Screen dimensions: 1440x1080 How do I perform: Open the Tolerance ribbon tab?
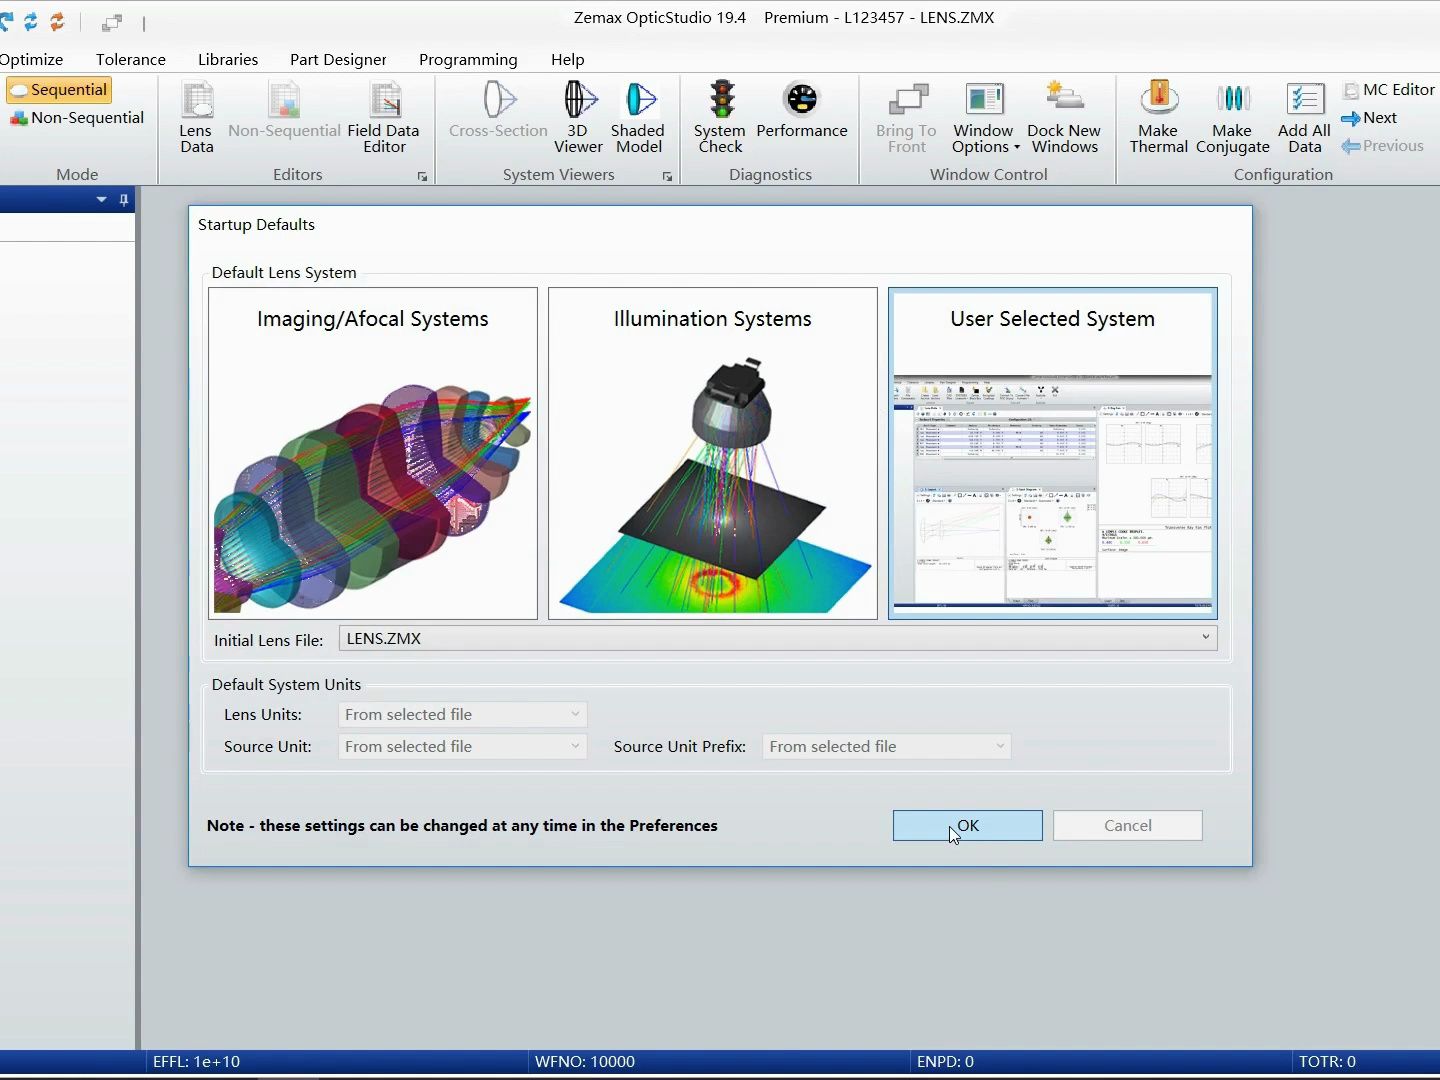pyautogui.click(x=131, y=60)
